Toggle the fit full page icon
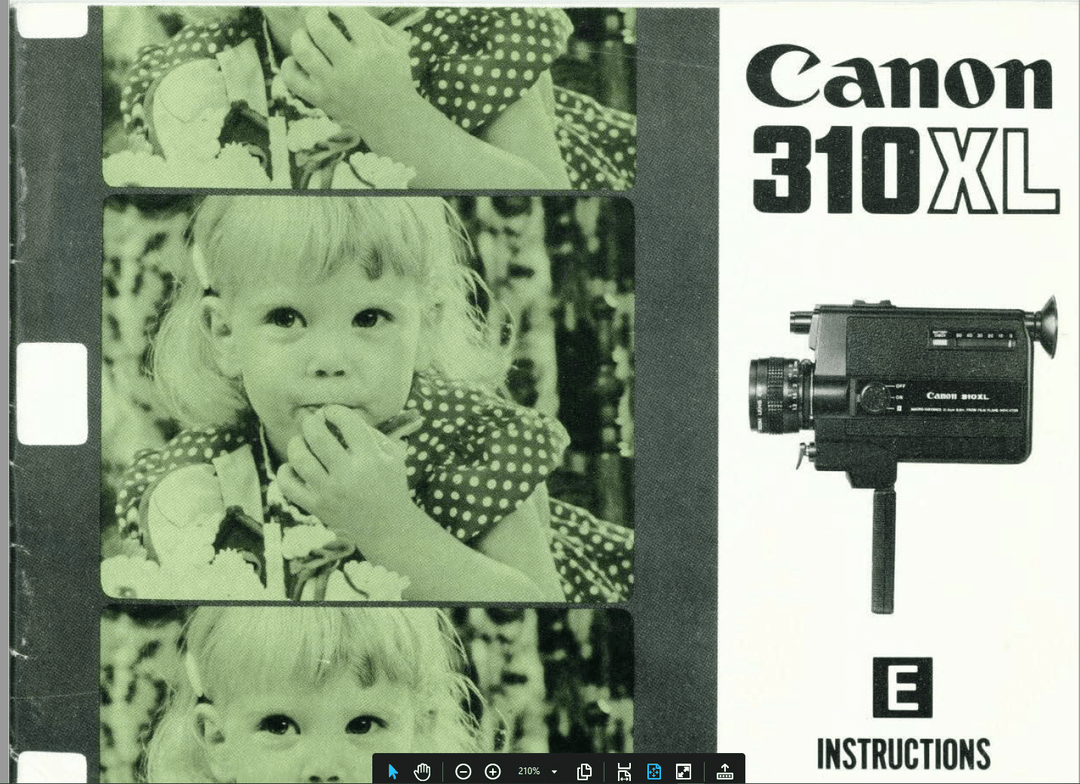1080x784 pixels. 654,771
